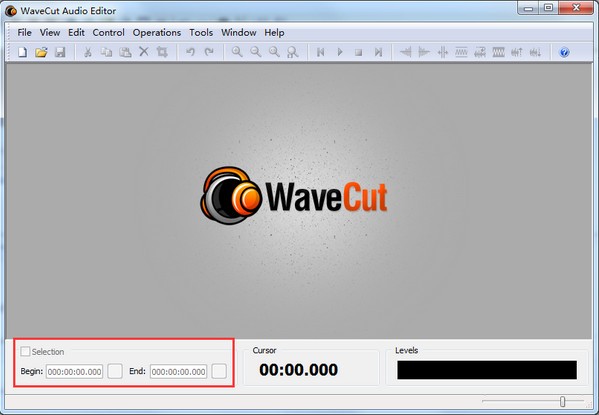Open the Operations menu
Viewport: 599px width, 415px height.
coord(157,33)
